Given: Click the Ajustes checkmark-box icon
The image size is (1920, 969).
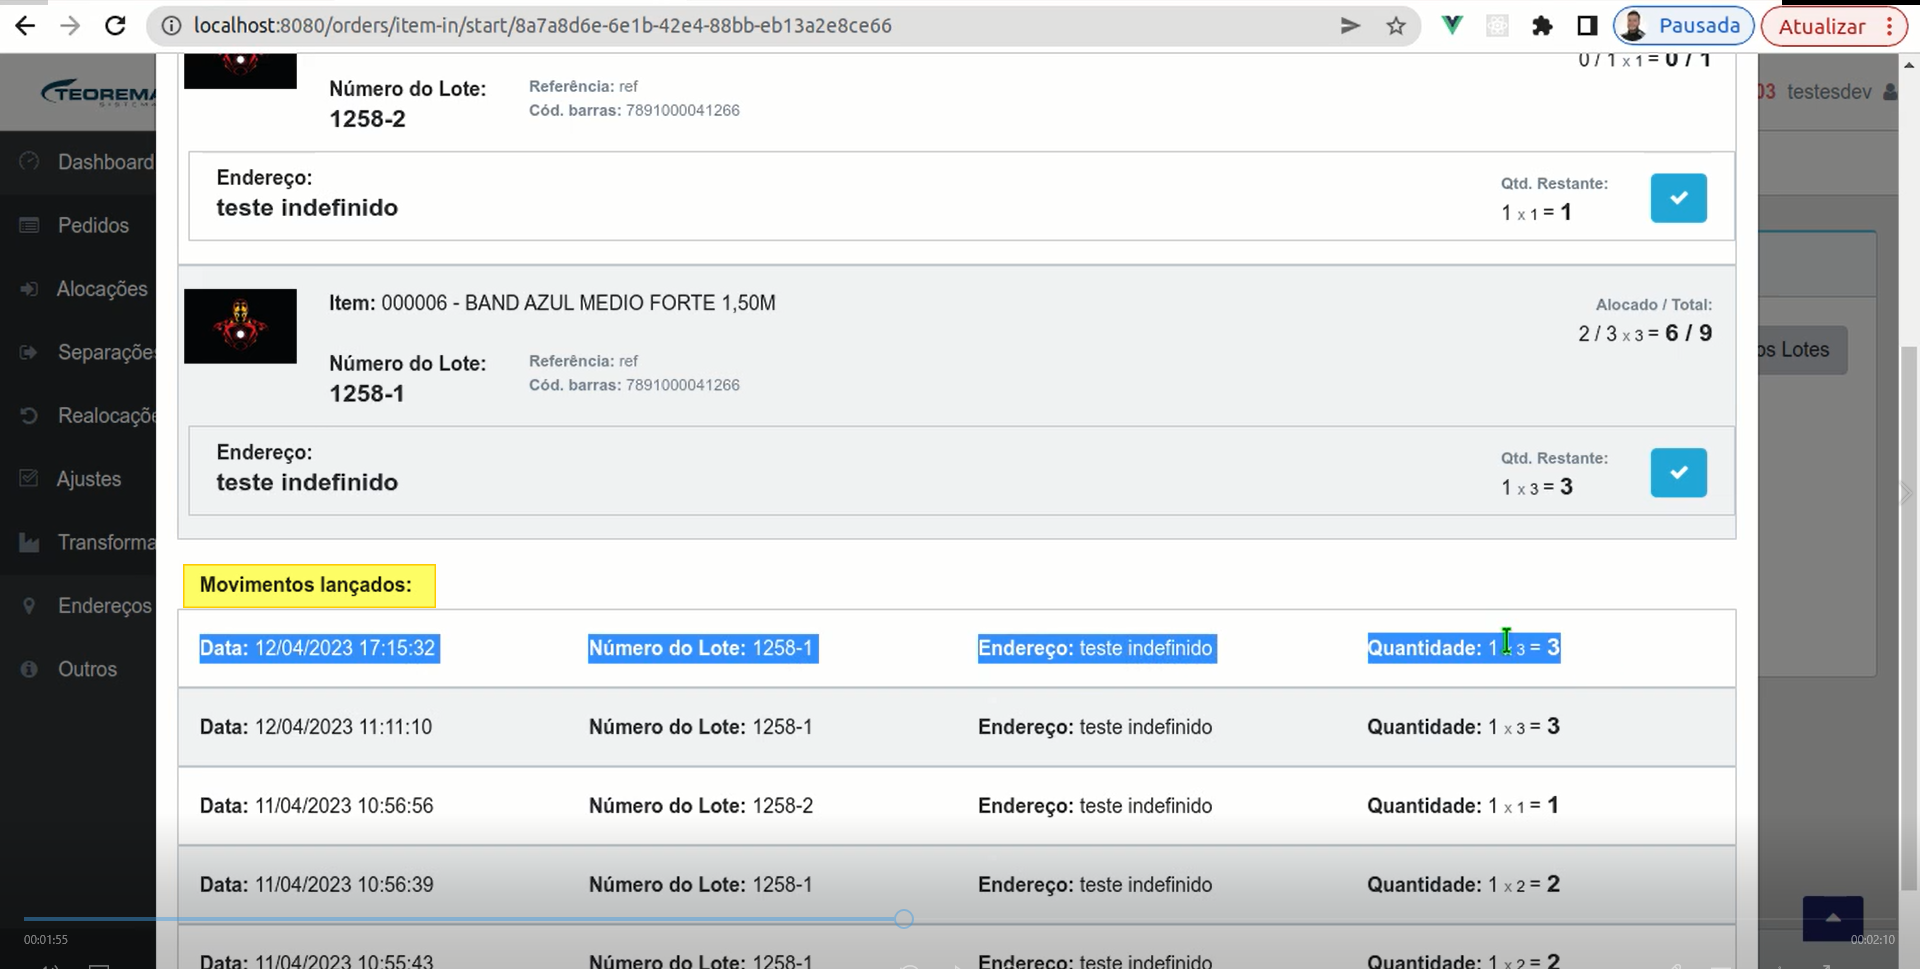Looking at the screenshot, I should pos(29,479).
